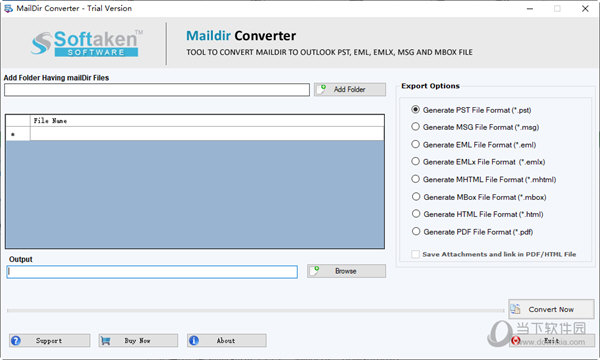Open Support help button
600x360 pixels.
[x=49, y=340]
